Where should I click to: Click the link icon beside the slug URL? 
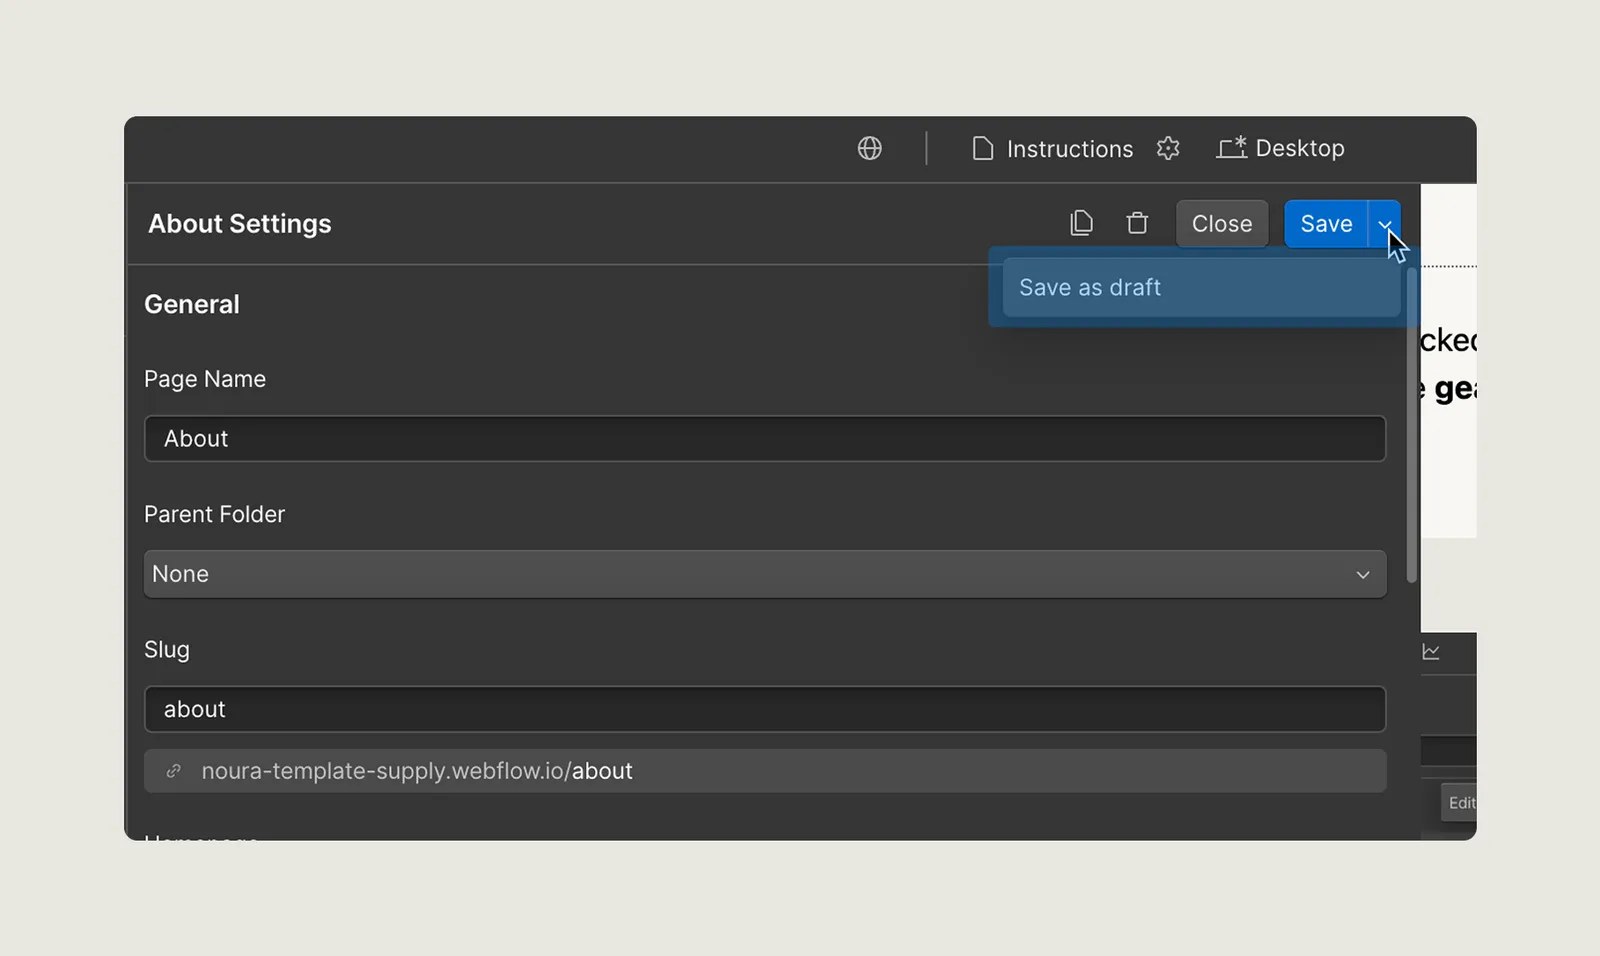[174, 770]
